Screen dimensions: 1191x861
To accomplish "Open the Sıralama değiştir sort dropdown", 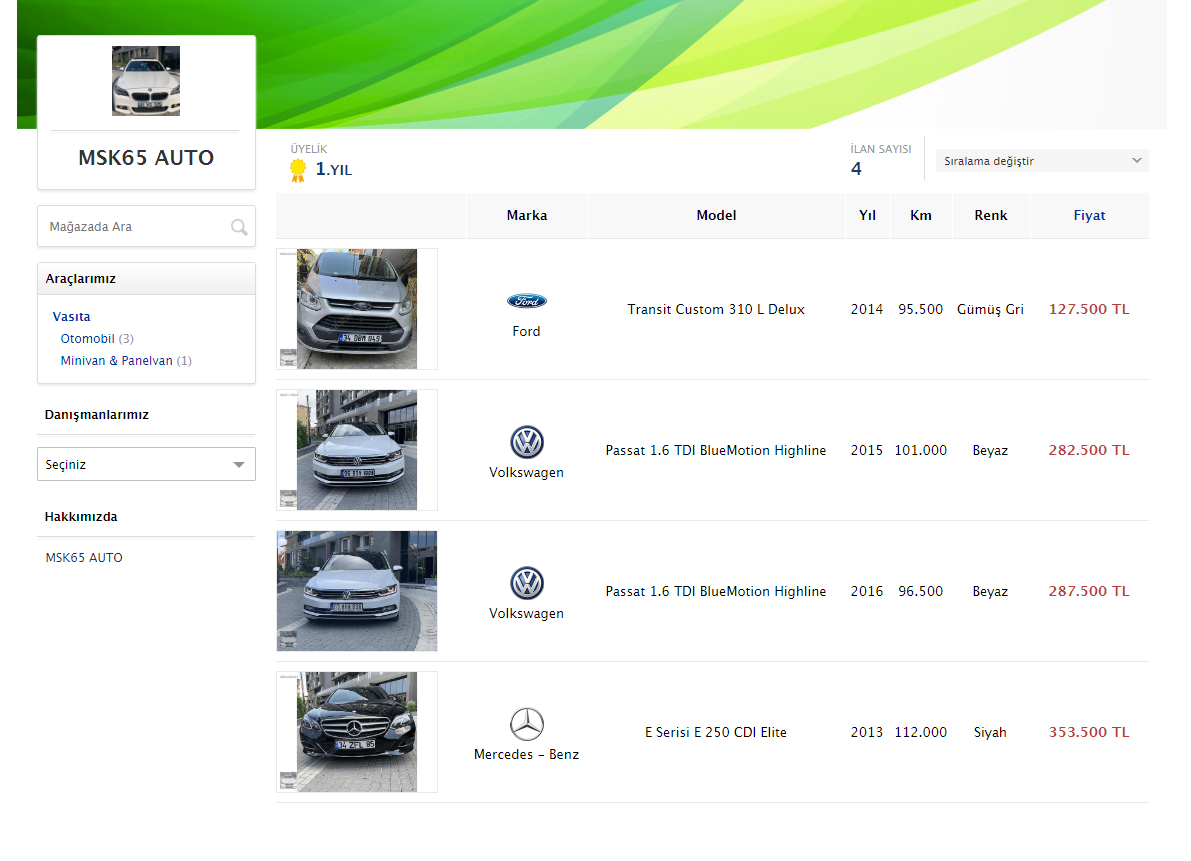I will pyautogui.click(x=1042, y=161).
